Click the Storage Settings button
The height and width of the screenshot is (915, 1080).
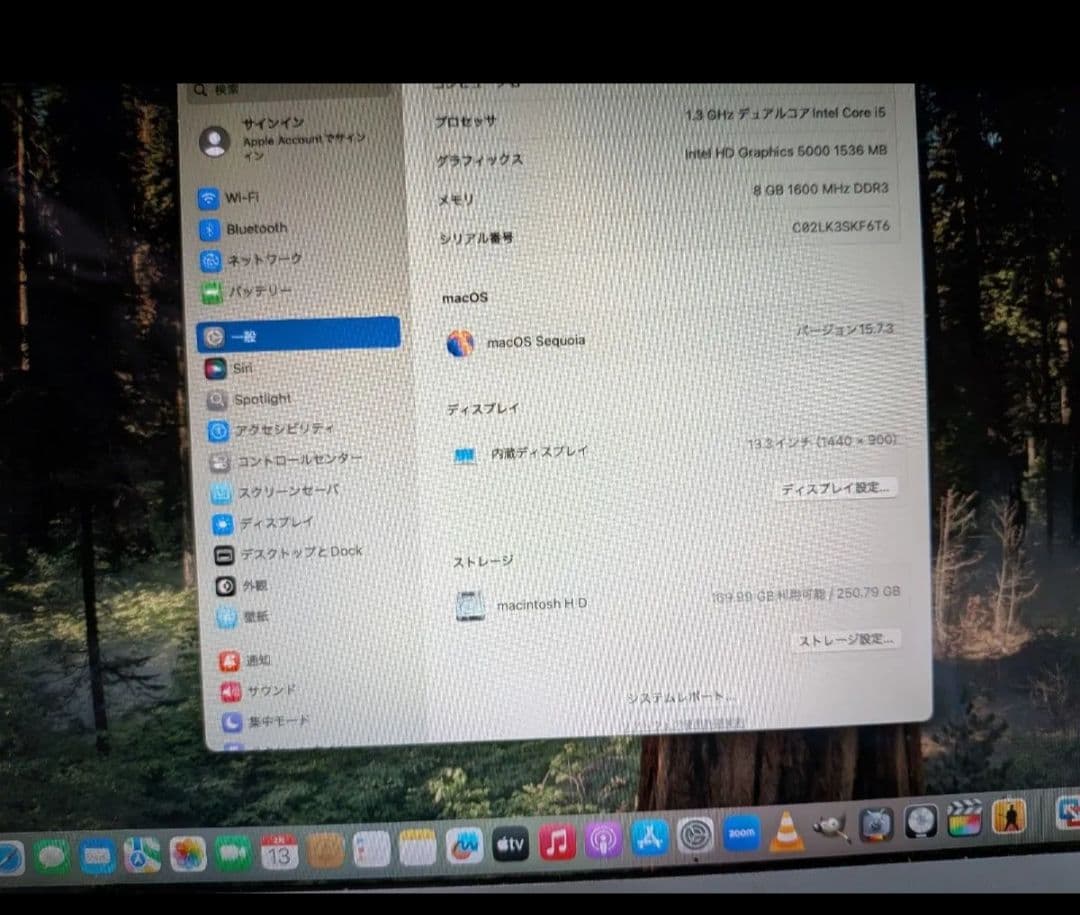click(845, 638)
